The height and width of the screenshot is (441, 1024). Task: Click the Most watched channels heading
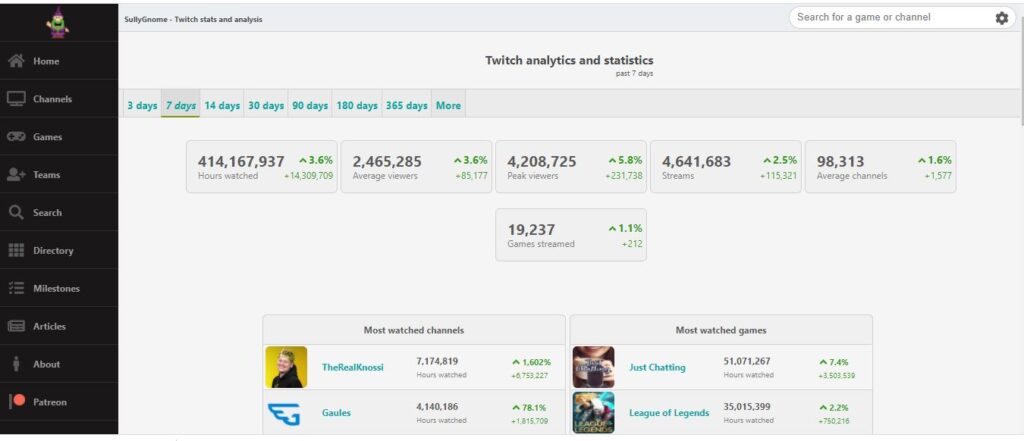click(x=414, y=330)
